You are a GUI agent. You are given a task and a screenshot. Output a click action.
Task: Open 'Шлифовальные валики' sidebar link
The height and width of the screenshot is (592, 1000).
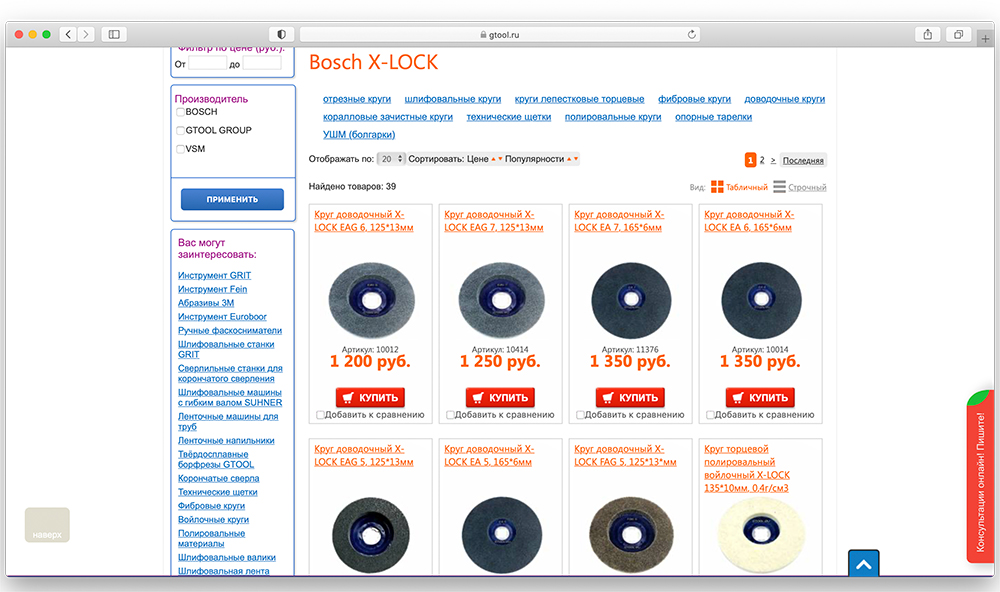[226, 558]
